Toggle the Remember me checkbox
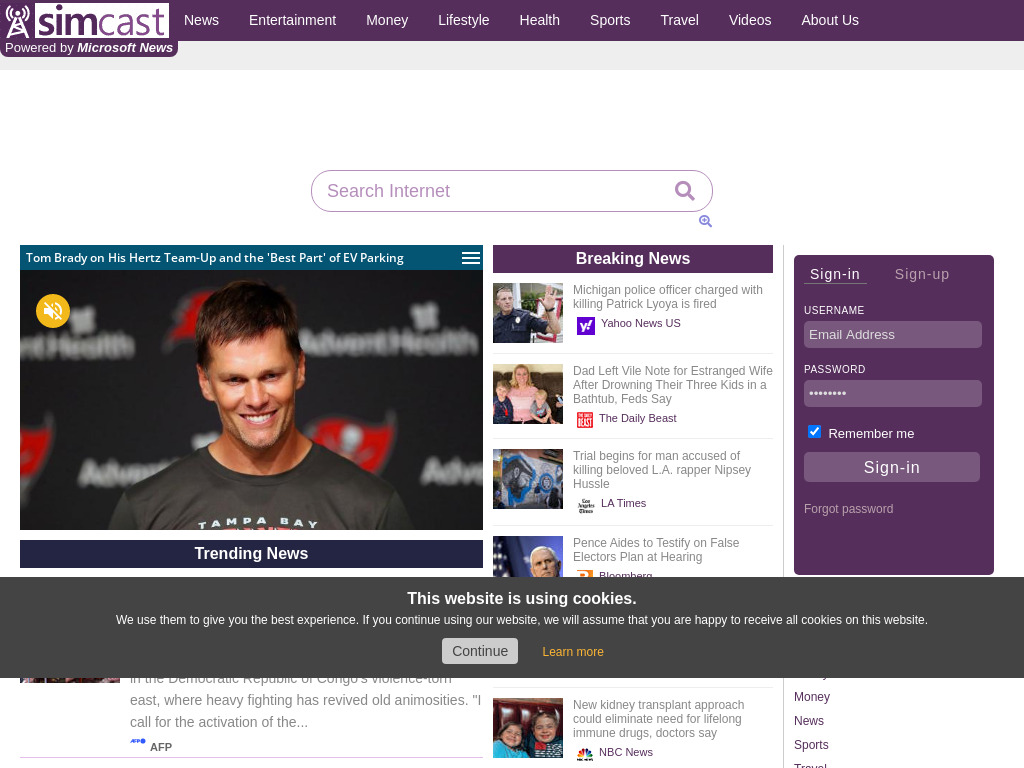 coord(814,432)
